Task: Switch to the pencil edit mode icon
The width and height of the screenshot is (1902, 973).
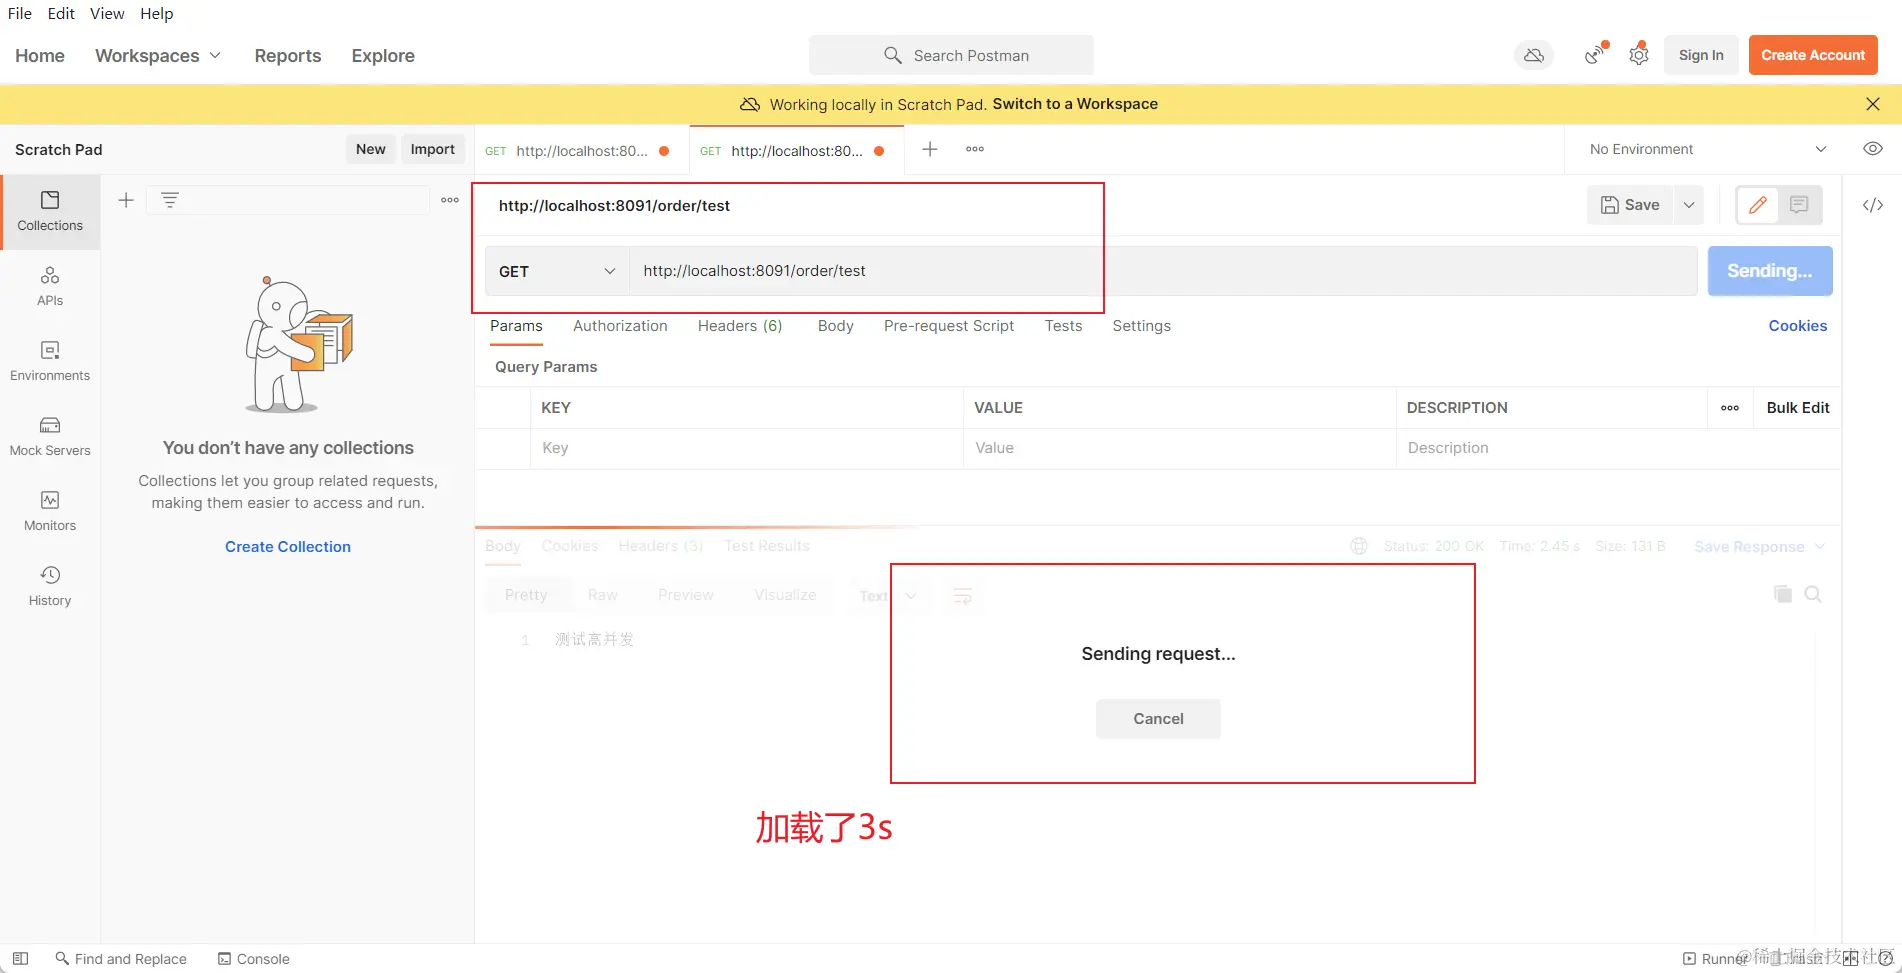Action: click(x=1758, y=205)
